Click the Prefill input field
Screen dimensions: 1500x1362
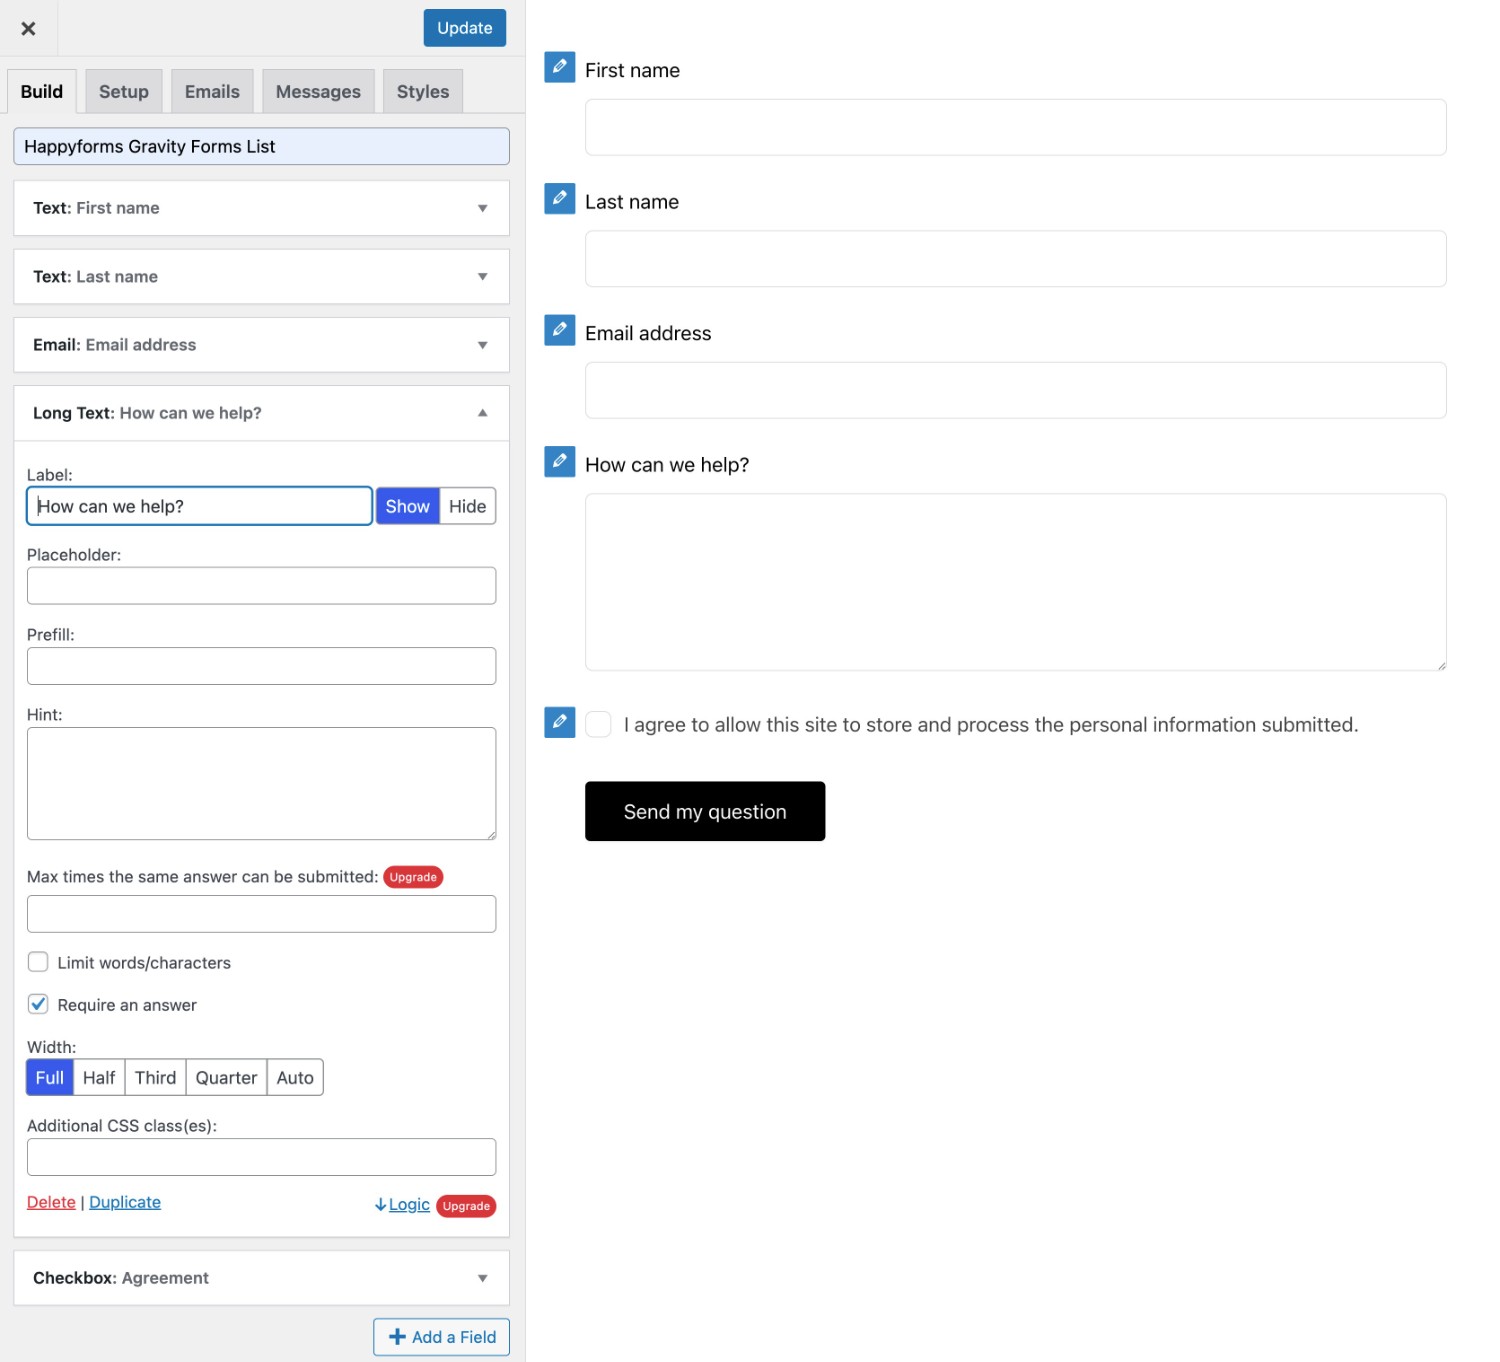point(261,666)
